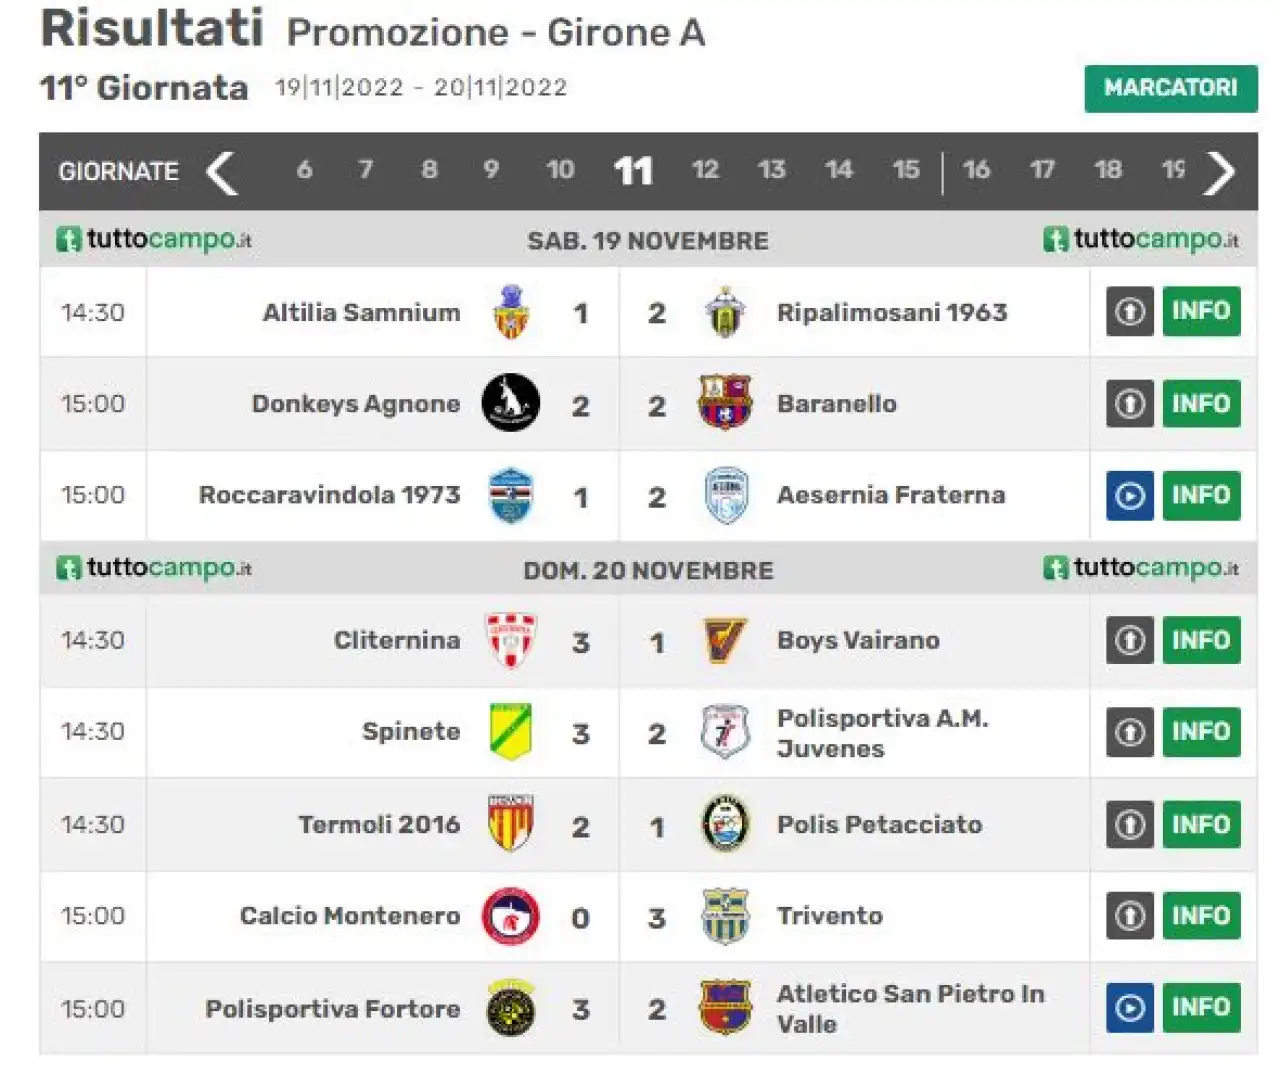The image size is (1280, 1074).
Task: Click the Donkeys Agnone black logo
Action: pos(511,403)
